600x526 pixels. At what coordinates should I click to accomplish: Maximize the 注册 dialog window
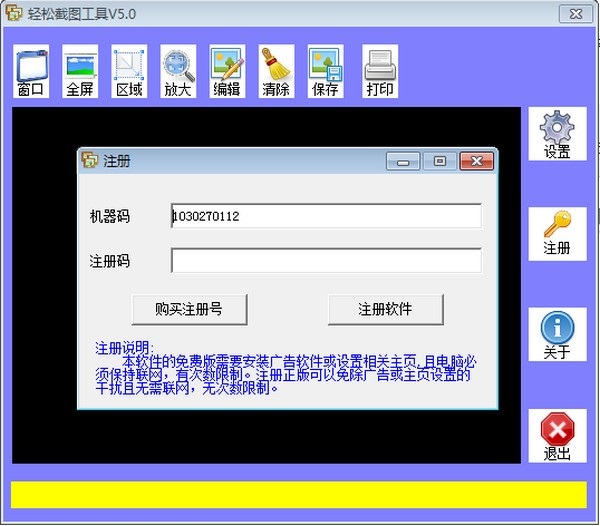(x=440, y=161)
